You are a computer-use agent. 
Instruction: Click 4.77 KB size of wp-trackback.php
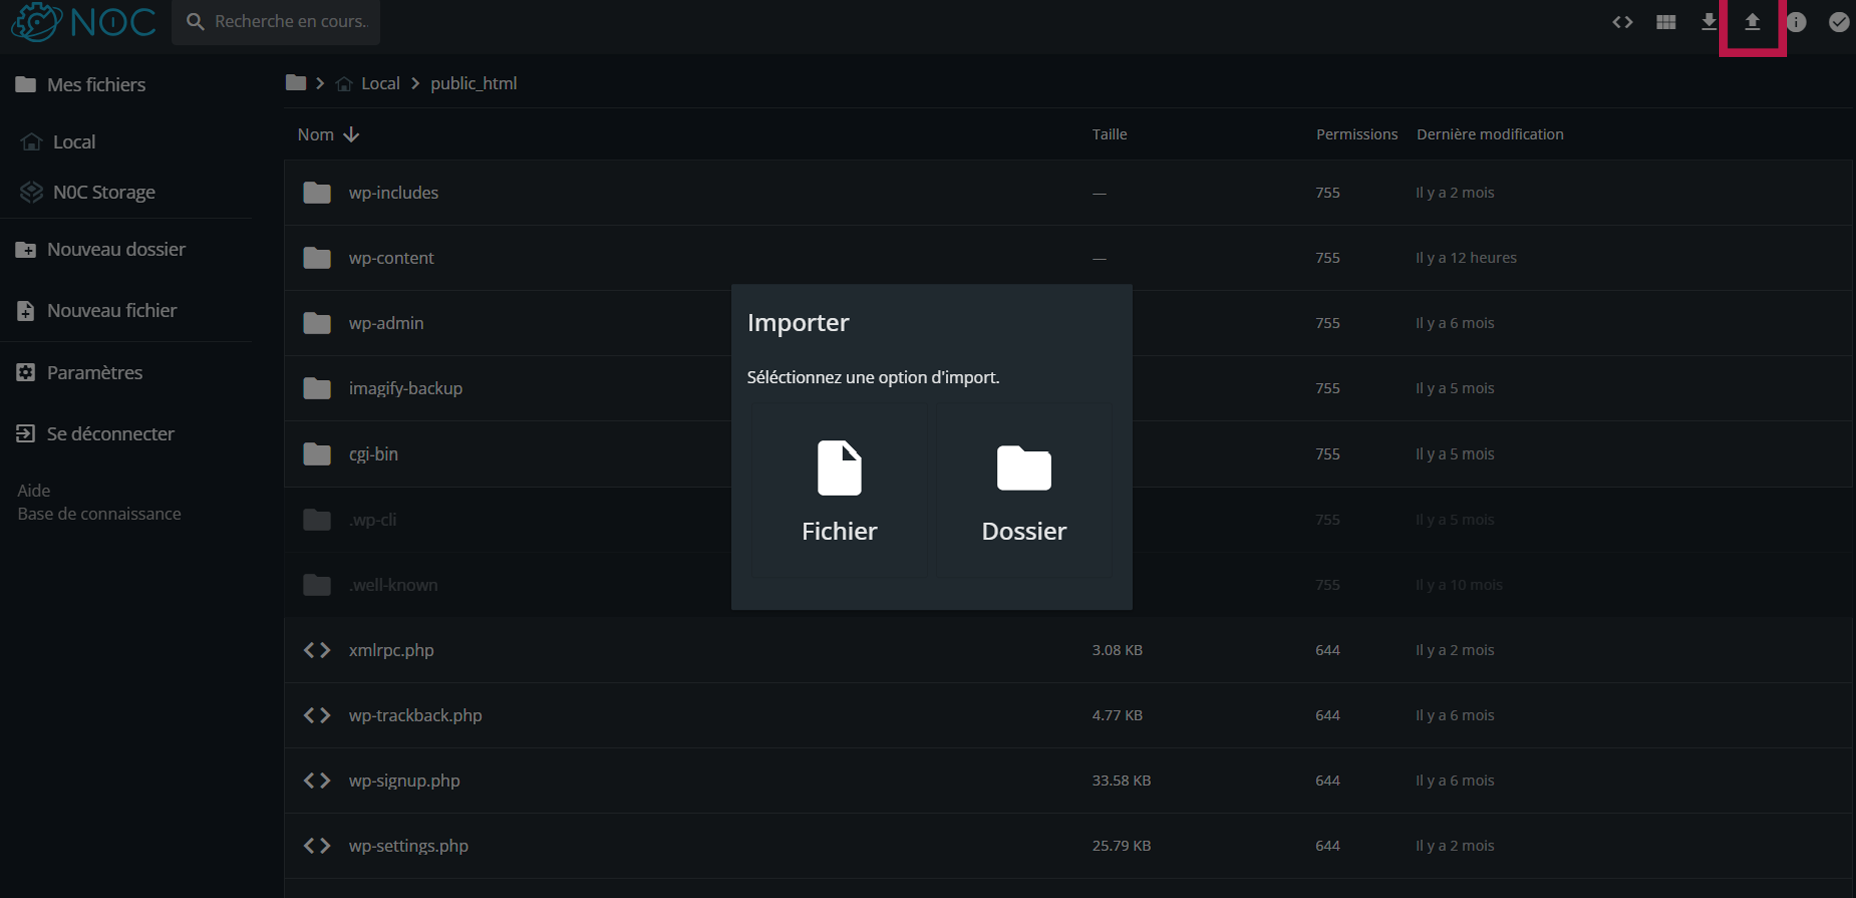point(1117,715)
